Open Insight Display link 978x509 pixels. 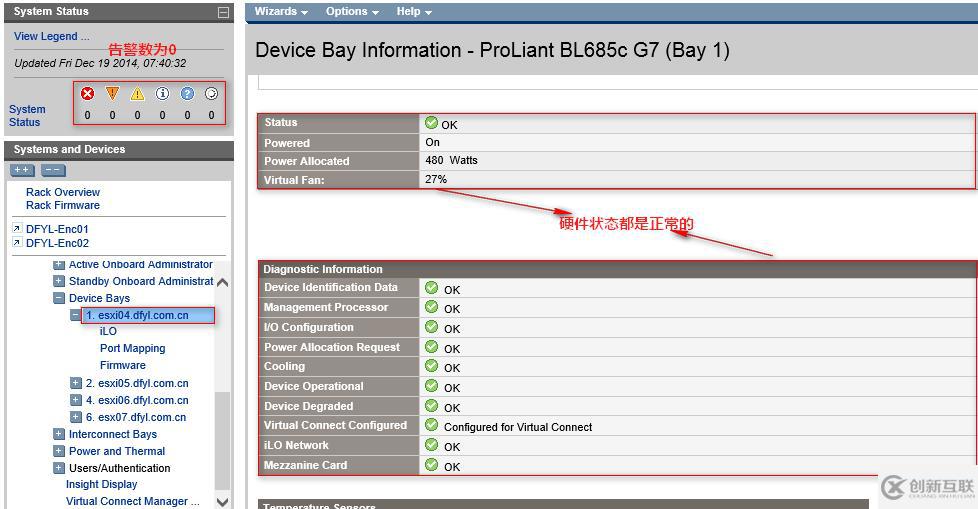click(102, 484)
